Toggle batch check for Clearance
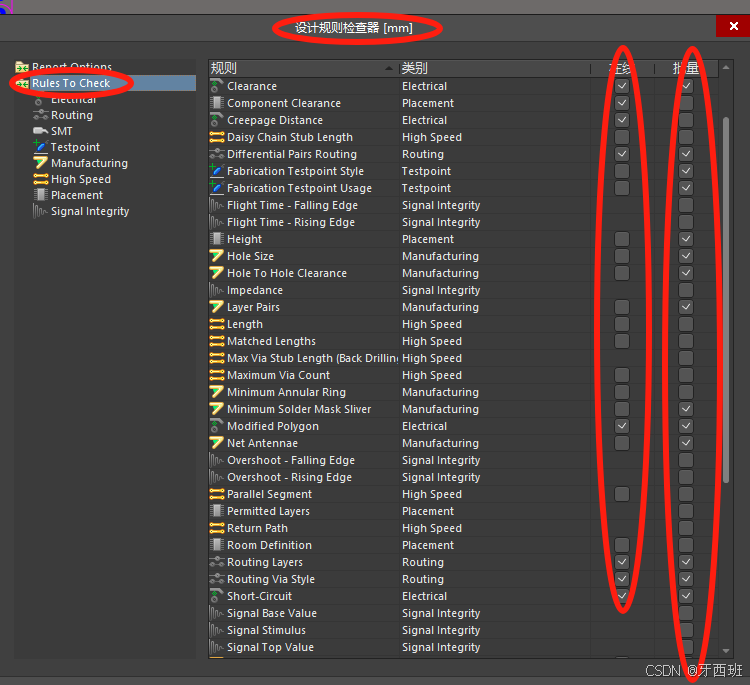This screenshot has width=750, height=685. [686, 86]
